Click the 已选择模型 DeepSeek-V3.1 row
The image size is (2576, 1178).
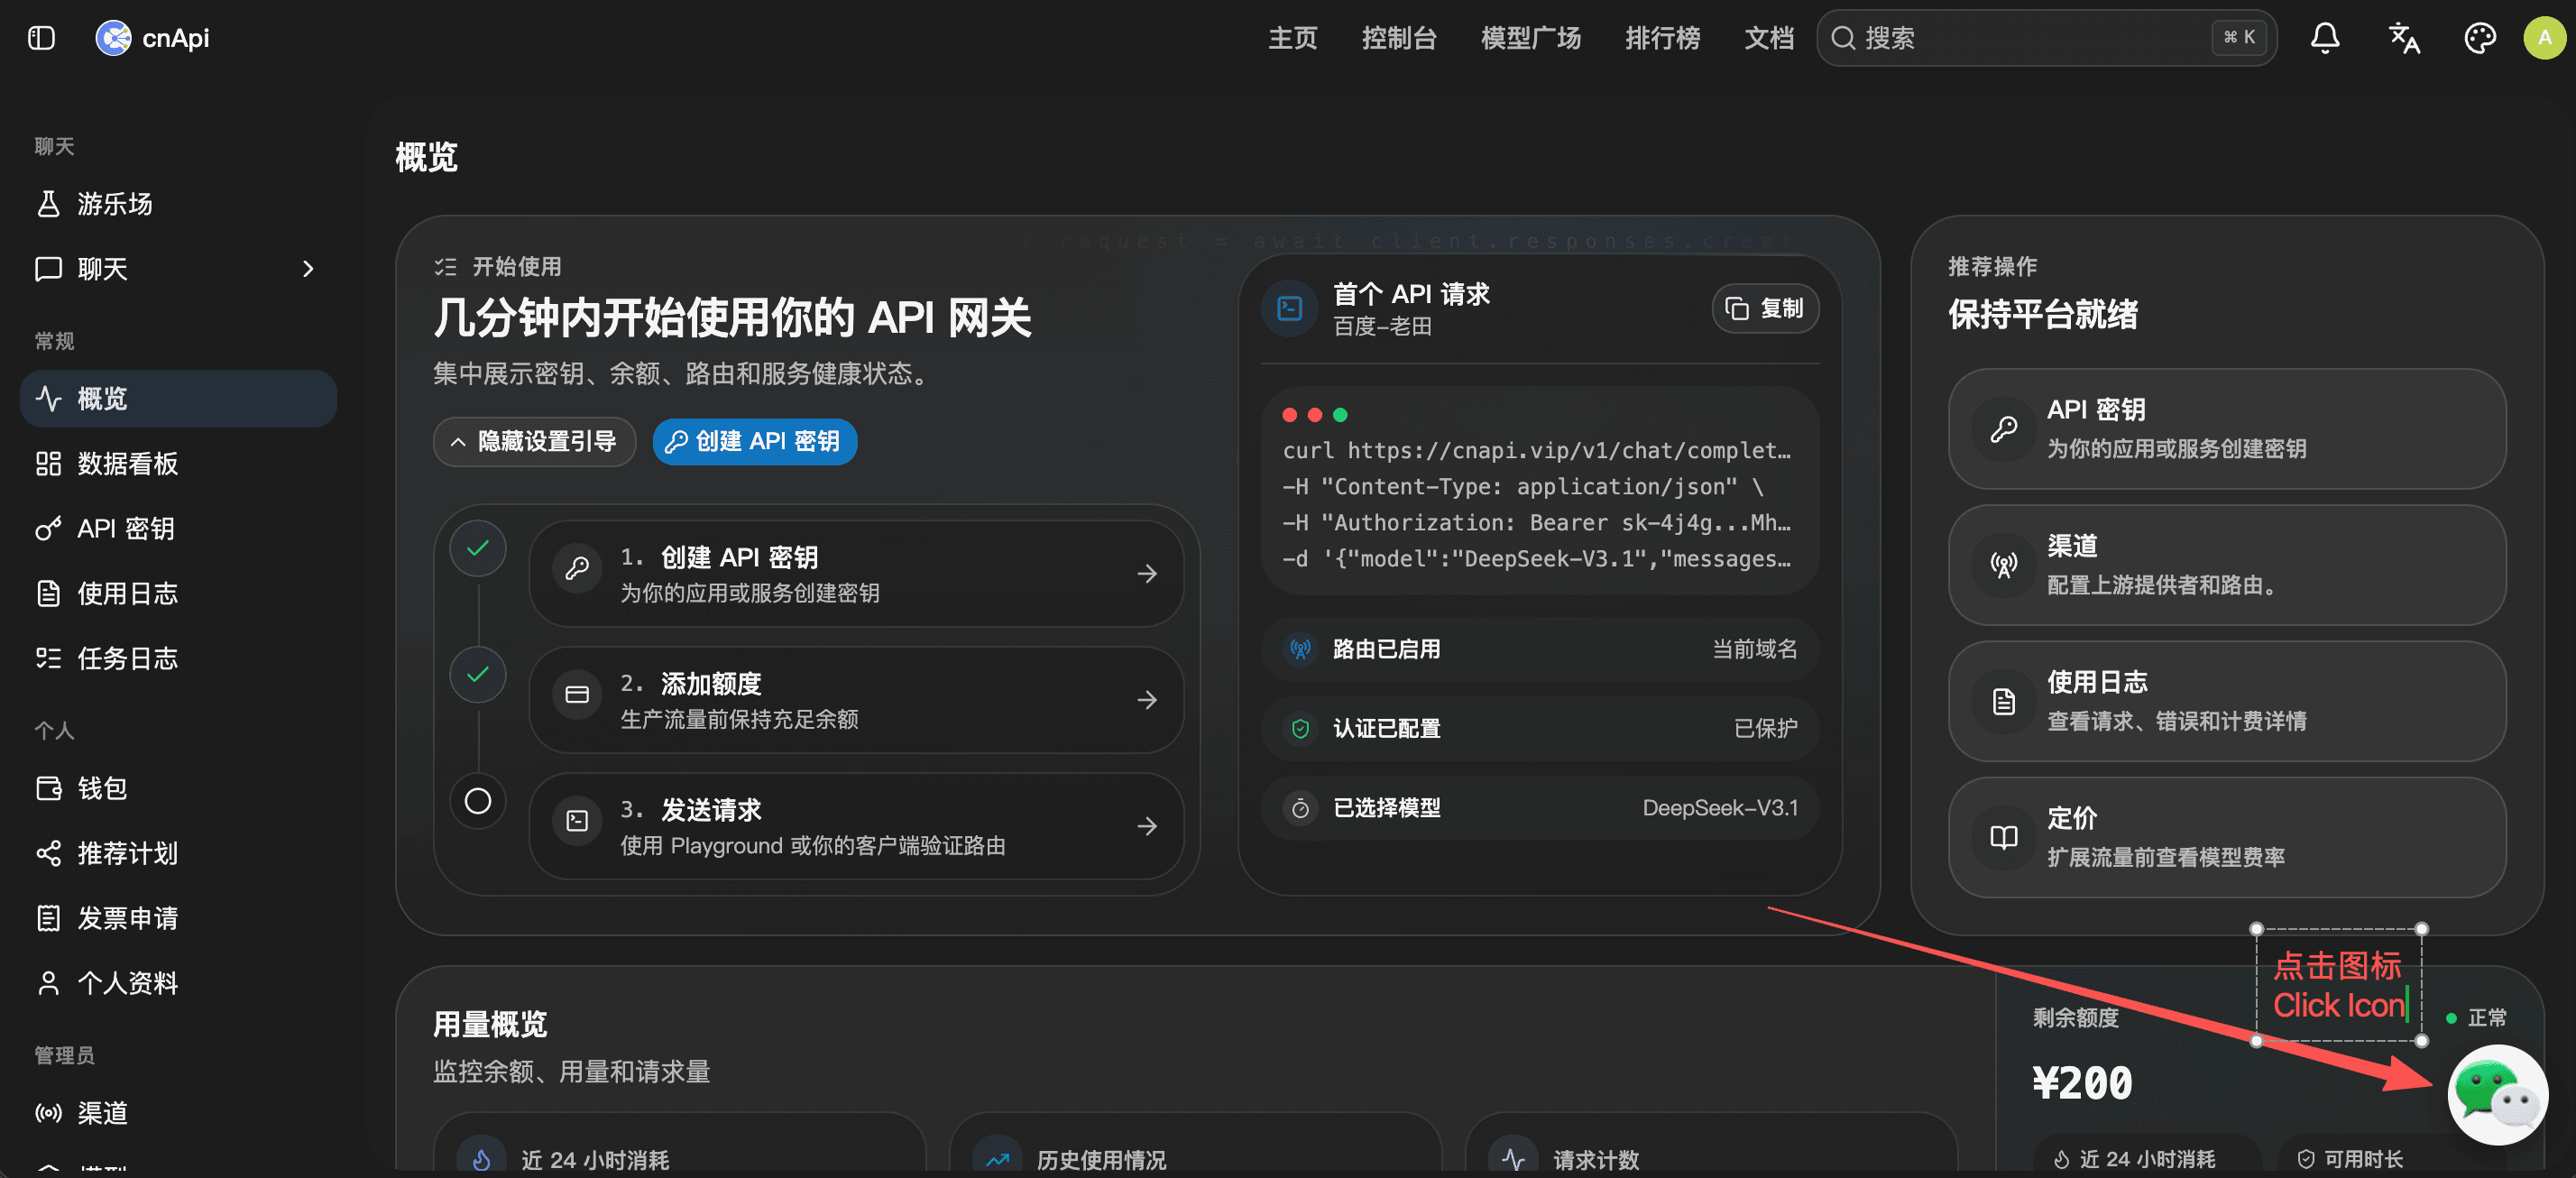[1539, 808]
